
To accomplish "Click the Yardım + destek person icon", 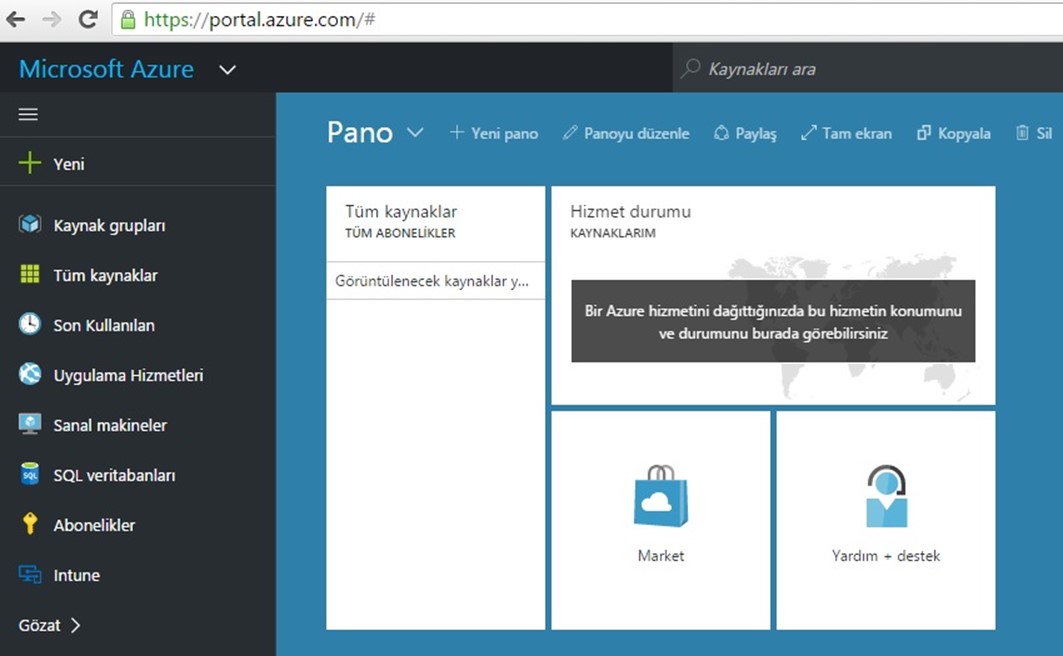I will click(x=886, y=495).
